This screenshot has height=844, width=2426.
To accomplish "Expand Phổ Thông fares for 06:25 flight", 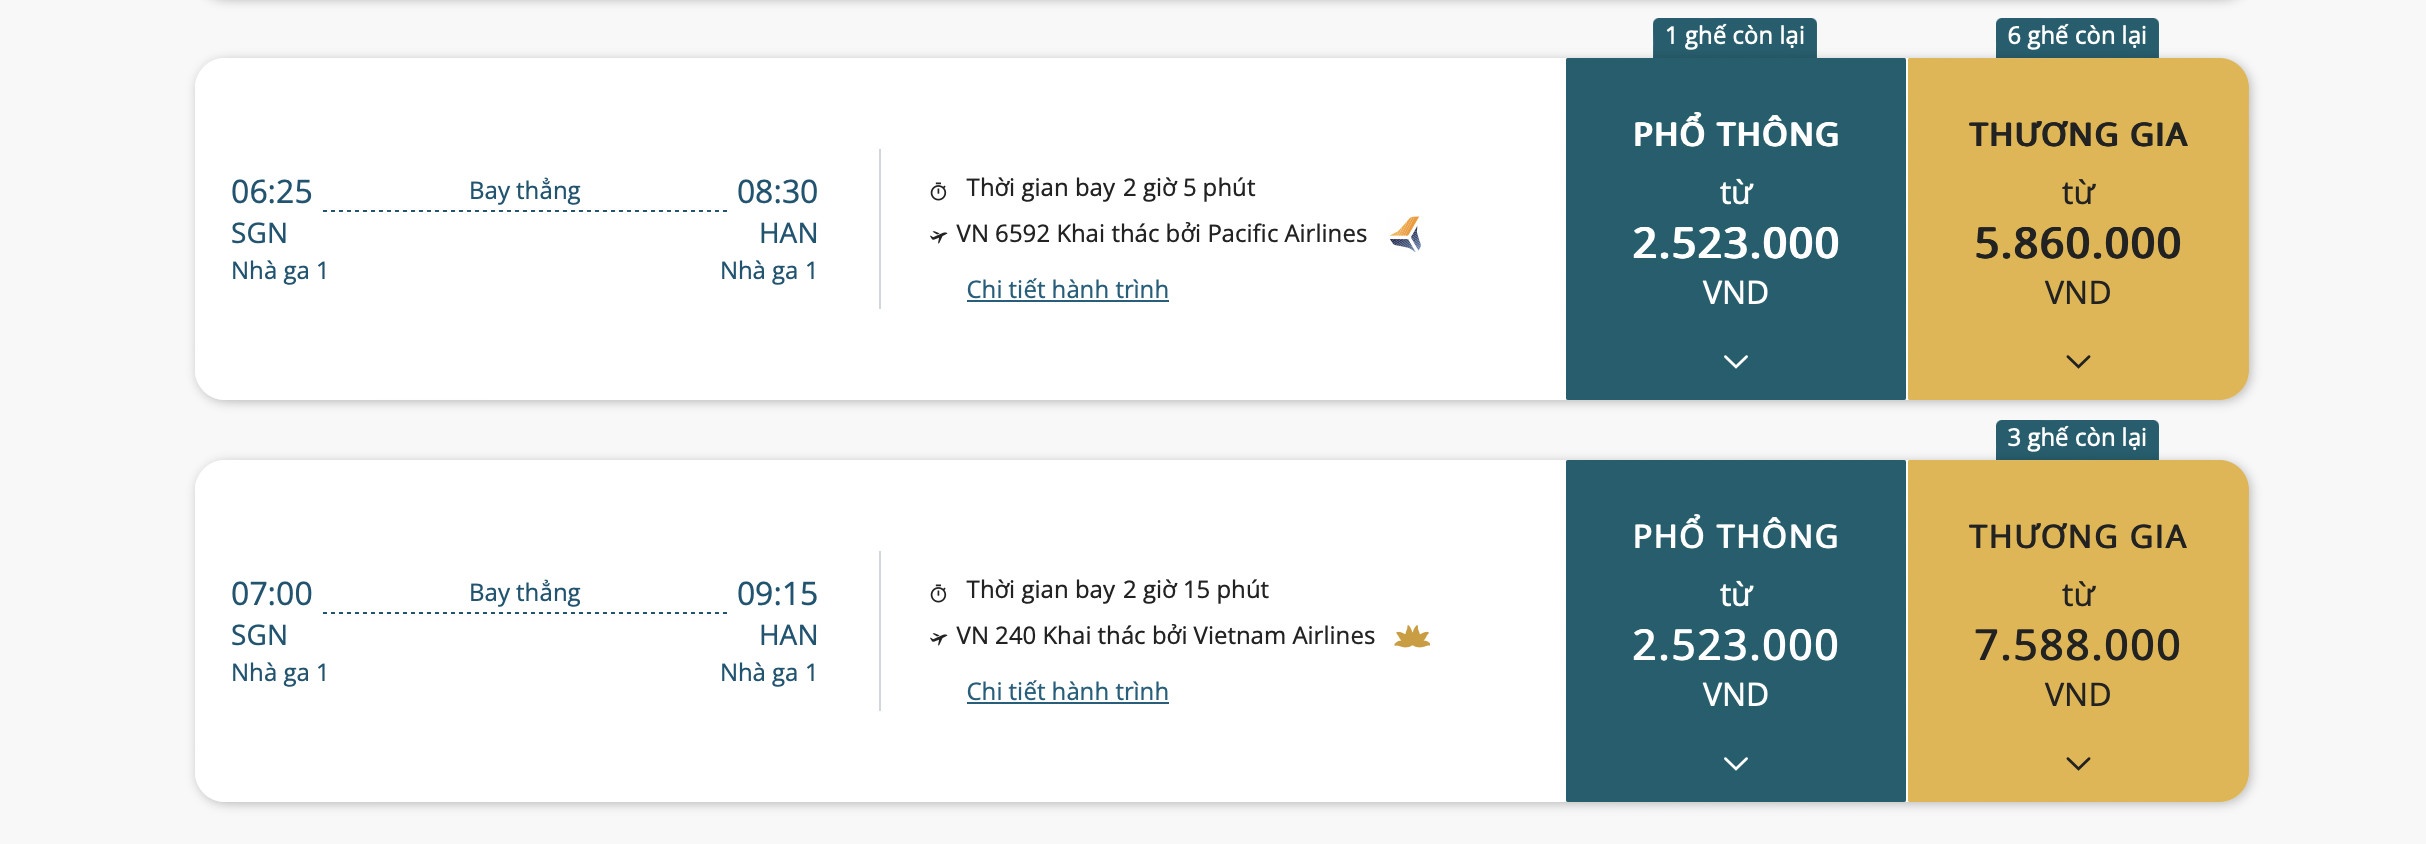I will click(1735, 361).
